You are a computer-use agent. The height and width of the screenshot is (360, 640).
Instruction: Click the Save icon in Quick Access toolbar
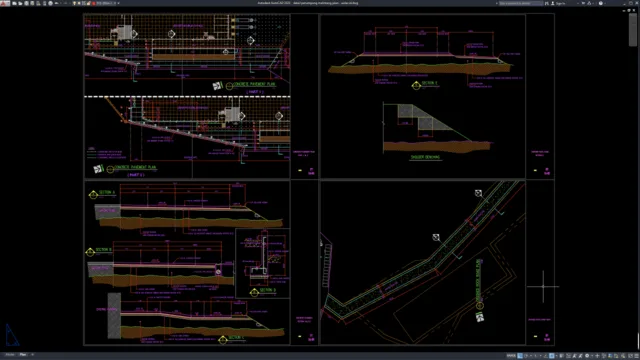pos(27,3)
